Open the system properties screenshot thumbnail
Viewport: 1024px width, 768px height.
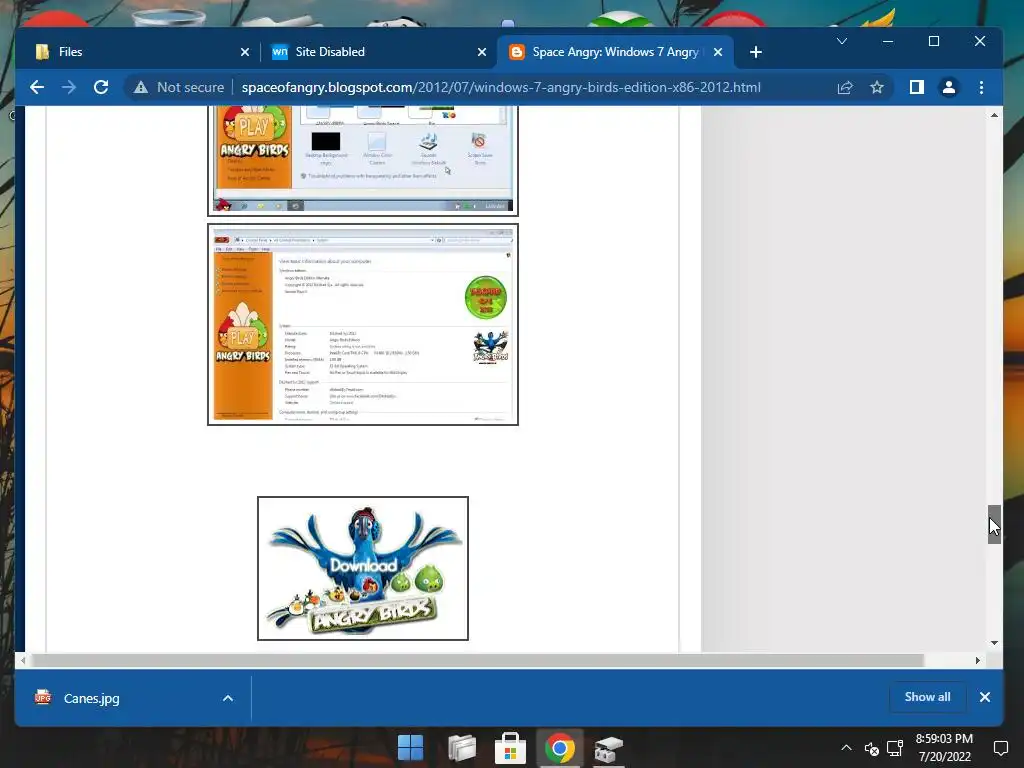[363, 325]
